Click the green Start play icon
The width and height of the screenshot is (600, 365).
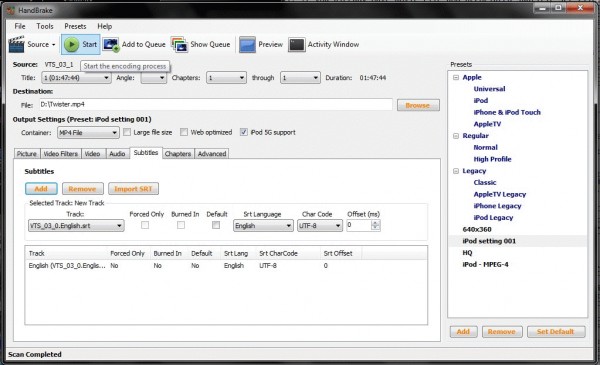[72, 45]
